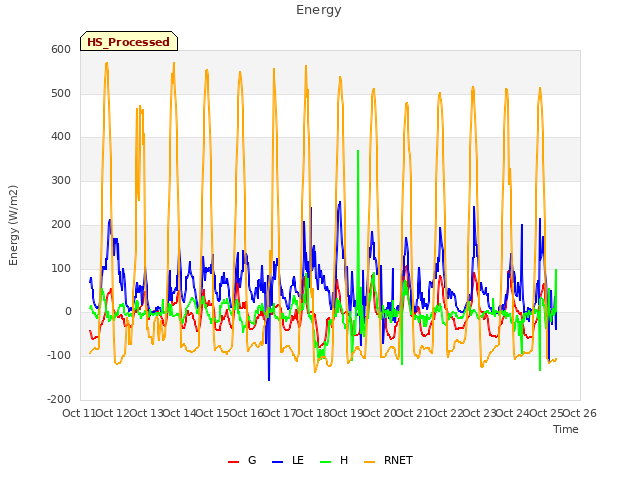Click the Time x-axis label
This screenshot has height=480, width=640.
[566, 429]
